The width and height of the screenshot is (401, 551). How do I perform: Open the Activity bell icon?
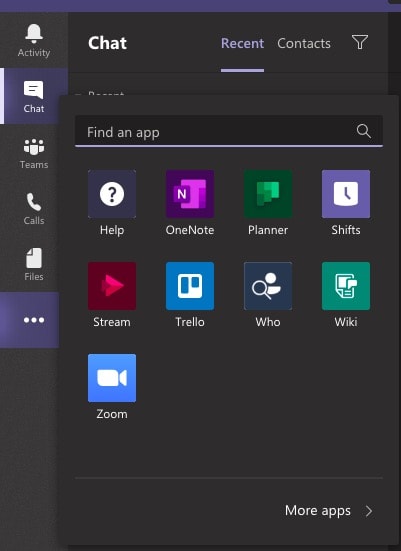(x=34, y=34)
